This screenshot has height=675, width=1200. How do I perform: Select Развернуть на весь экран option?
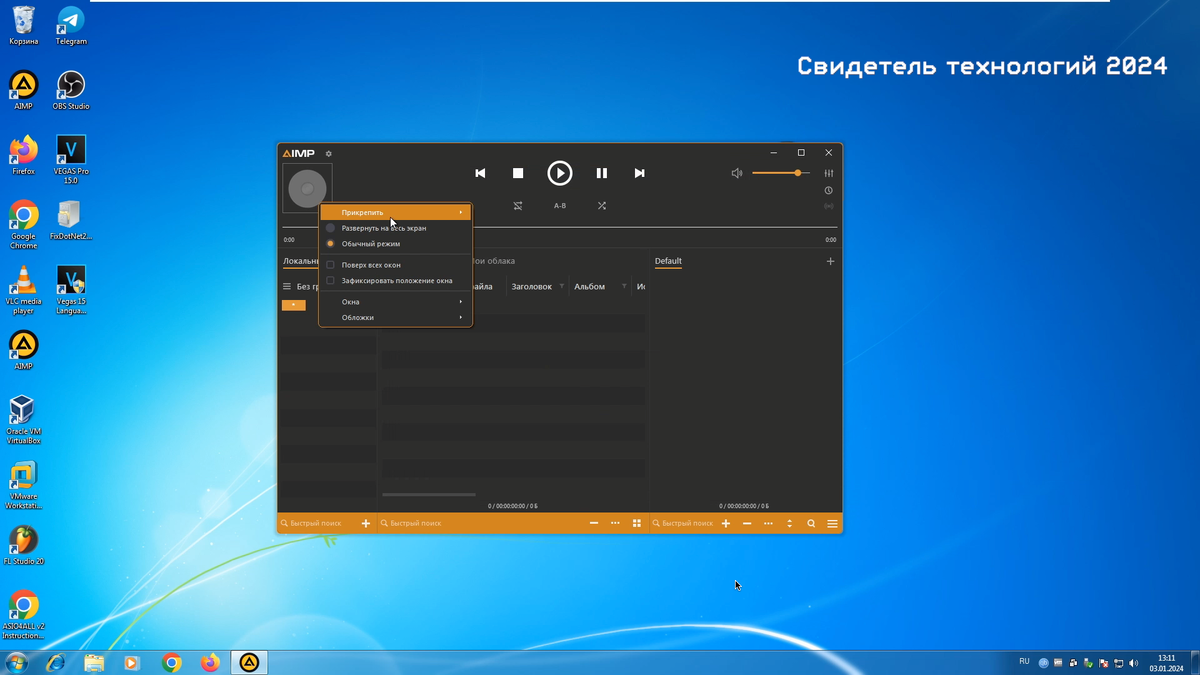coord(395,228)
